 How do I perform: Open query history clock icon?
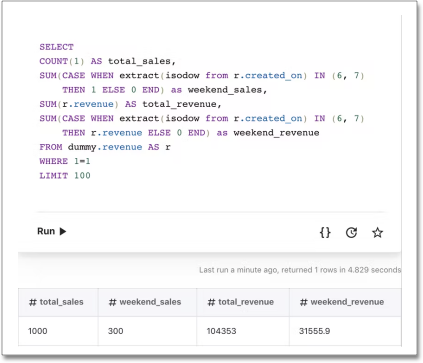(x=351, y=232)
